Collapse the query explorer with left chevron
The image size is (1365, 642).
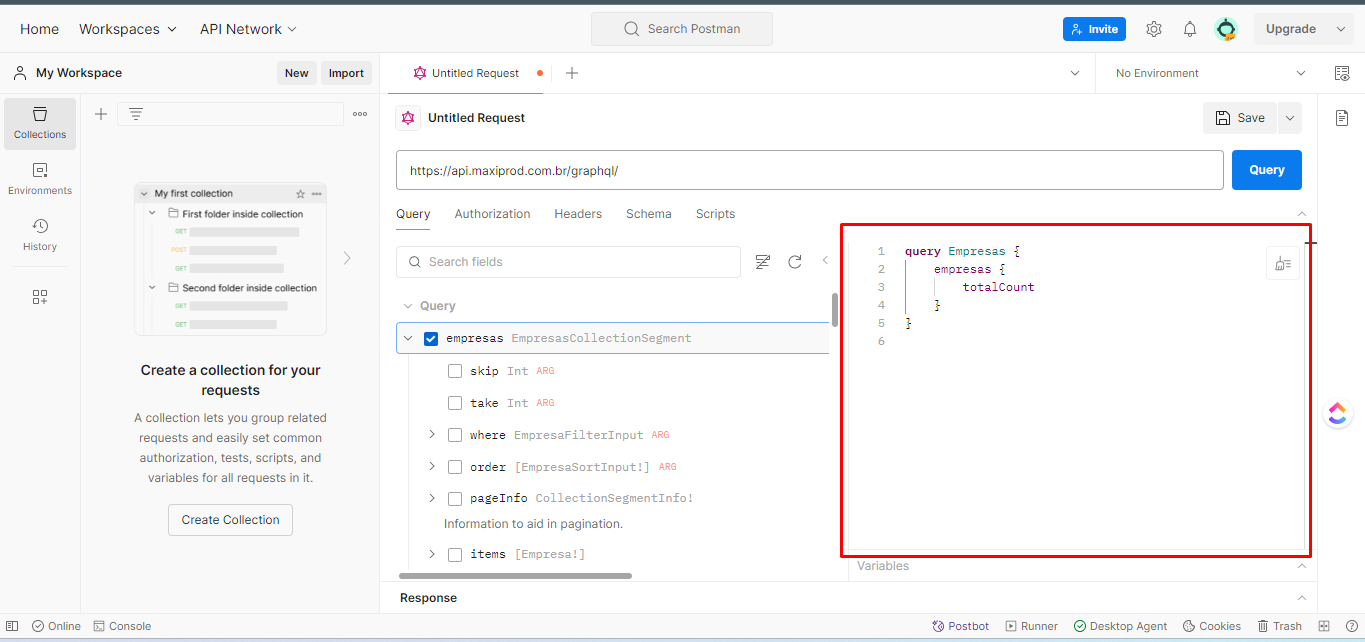tap(825, 261)
